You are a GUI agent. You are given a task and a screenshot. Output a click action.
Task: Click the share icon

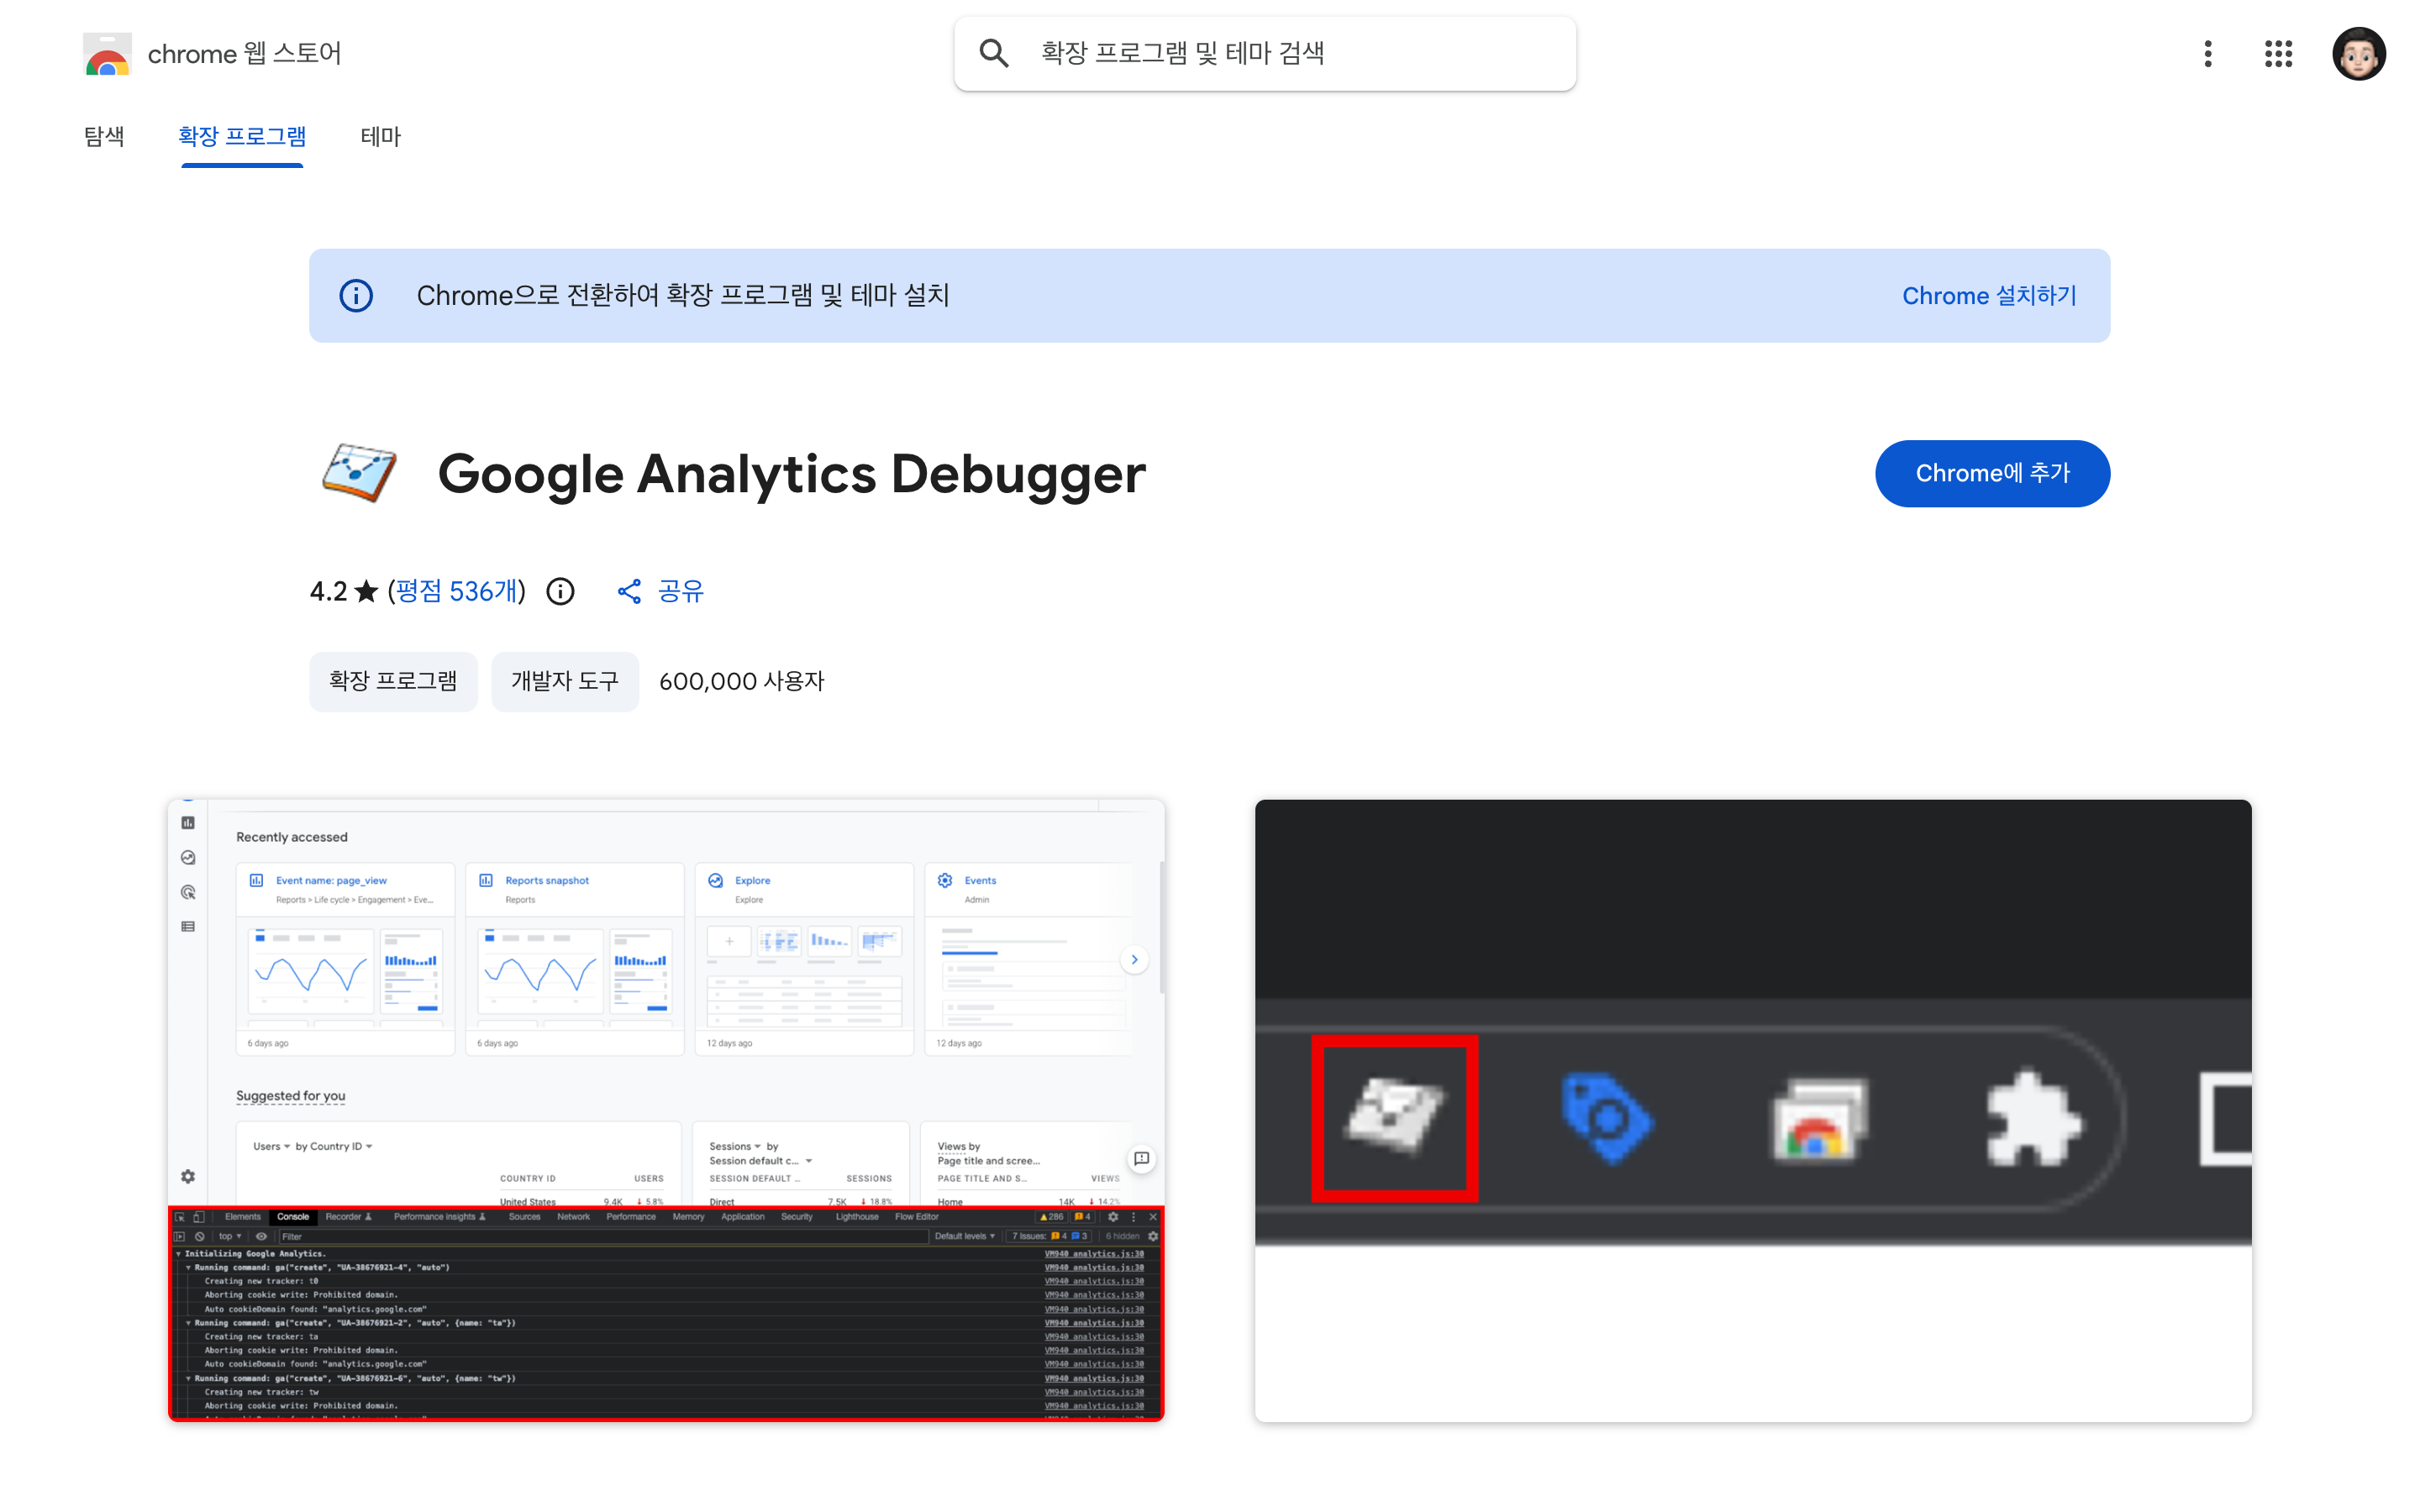point(629,592)
